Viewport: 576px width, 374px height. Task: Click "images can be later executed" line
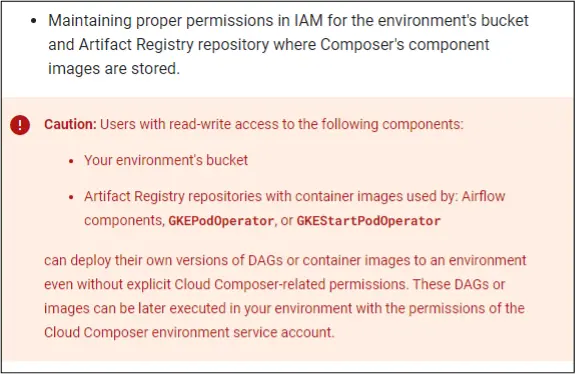pyautogui.click(x=135, y=308)
